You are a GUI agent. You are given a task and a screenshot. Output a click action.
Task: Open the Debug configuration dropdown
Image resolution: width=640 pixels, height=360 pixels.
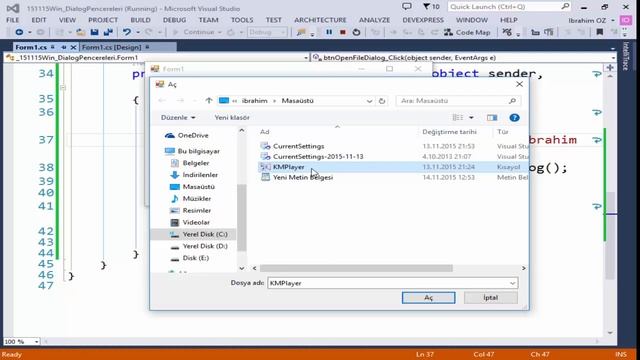click(267, 32)
